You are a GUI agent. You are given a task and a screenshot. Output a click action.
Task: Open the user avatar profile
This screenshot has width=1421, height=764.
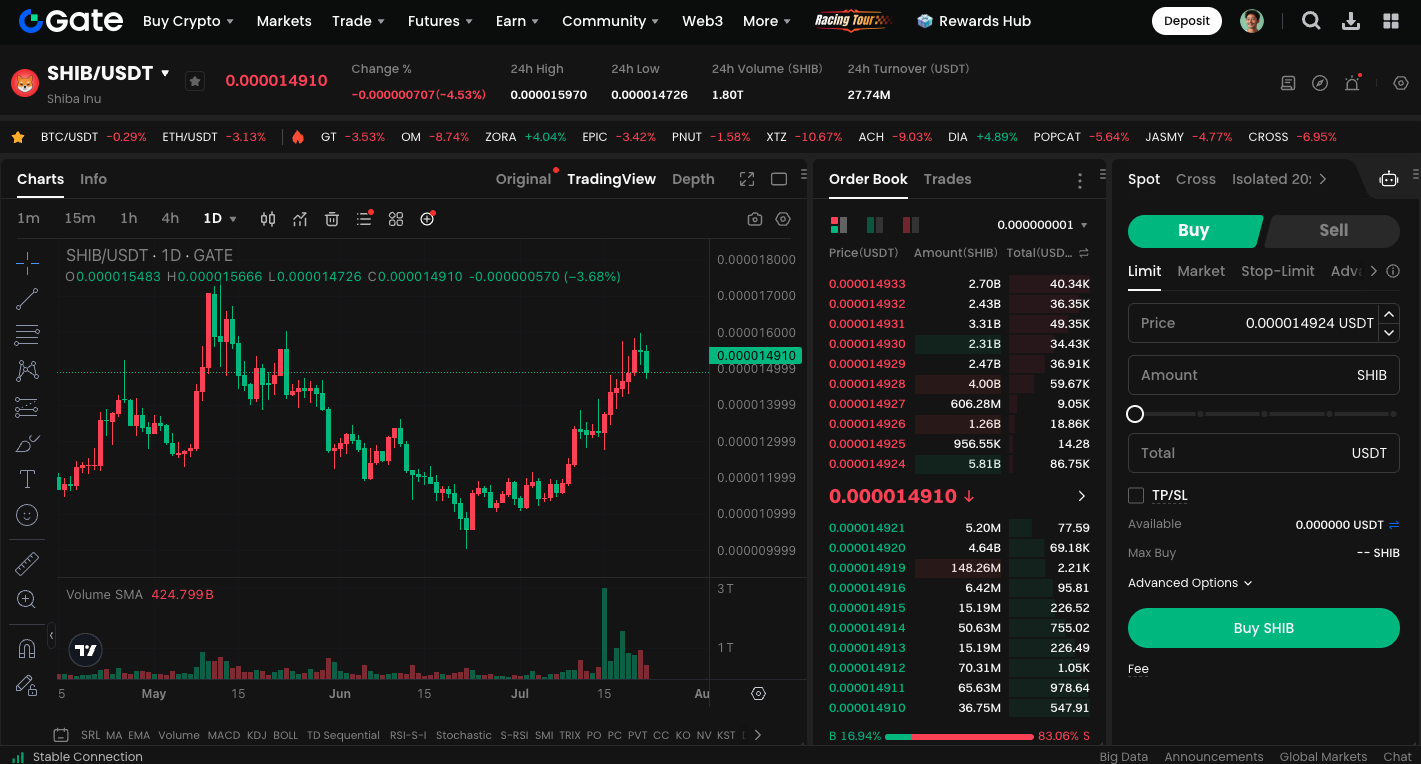coord(1252,21)
